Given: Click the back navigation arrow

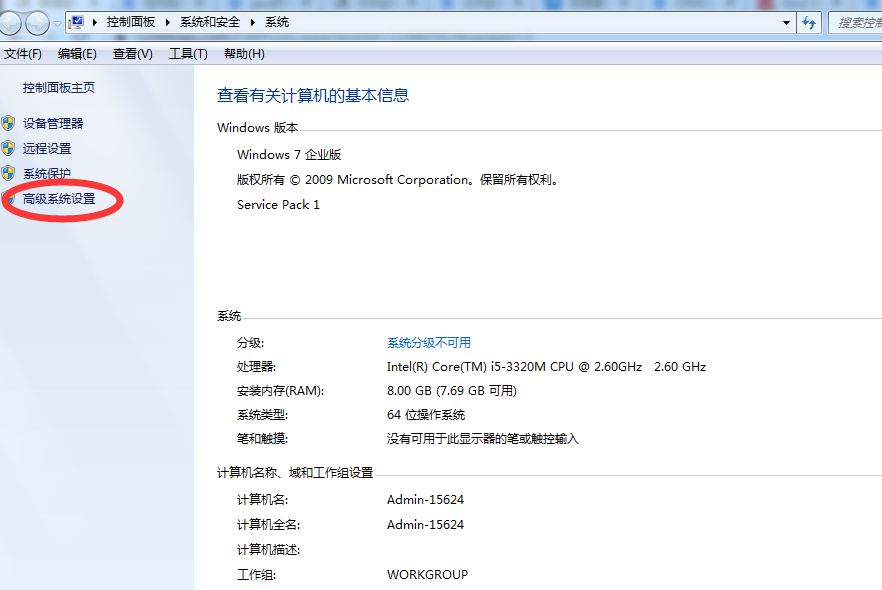Looking at the screenshot, I should pyautogui.click(x=10, y=22).
